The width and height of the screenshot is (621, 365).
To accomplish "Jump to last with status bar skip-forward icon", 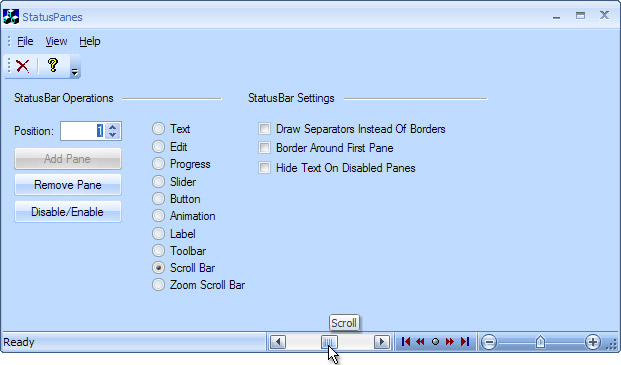I will [465, 342].
